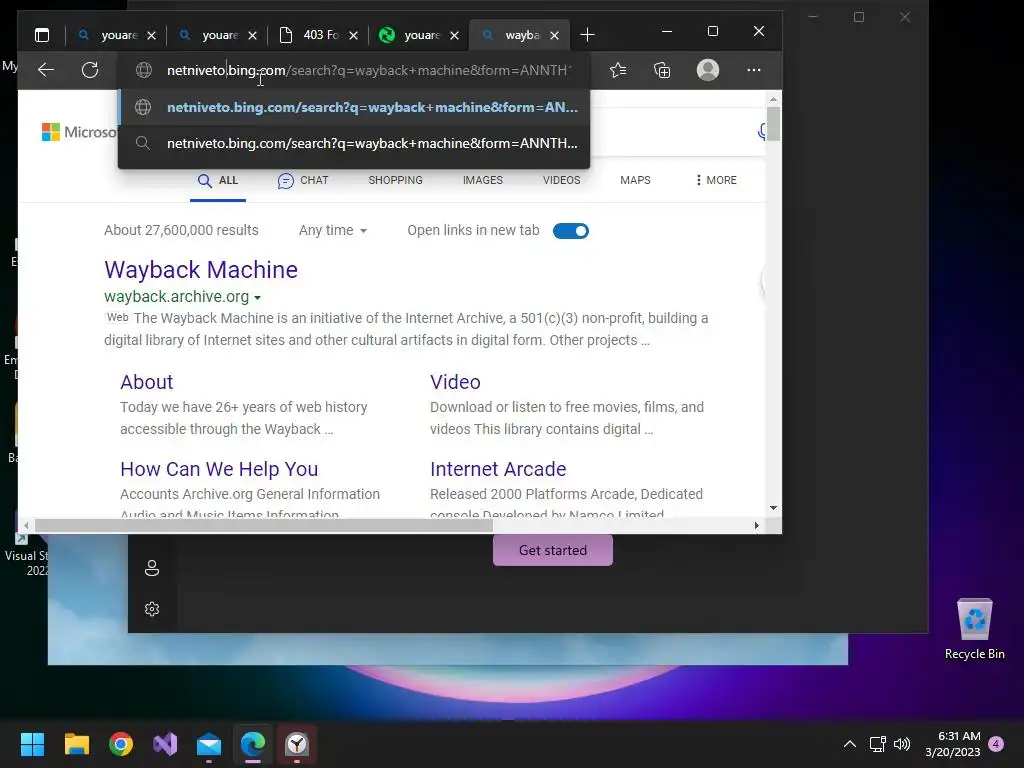The width and height of the screenshot is (1024, 768).
Task: Open the How Can We Help You link
Action: (219, 469)
